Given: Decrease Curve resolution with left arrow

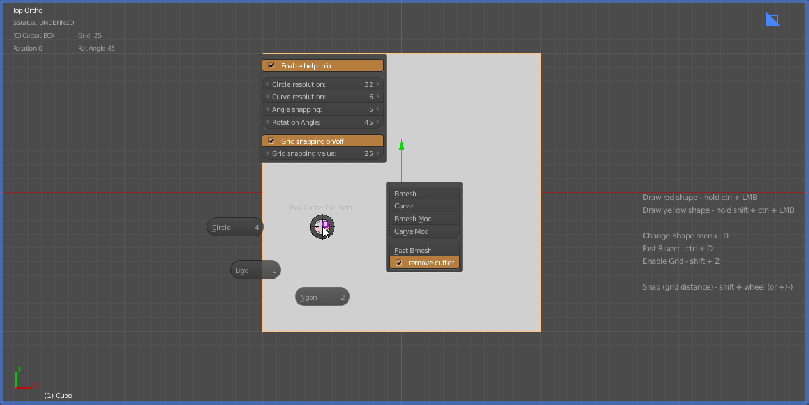Looking at the screenshot, I should 268,97.
